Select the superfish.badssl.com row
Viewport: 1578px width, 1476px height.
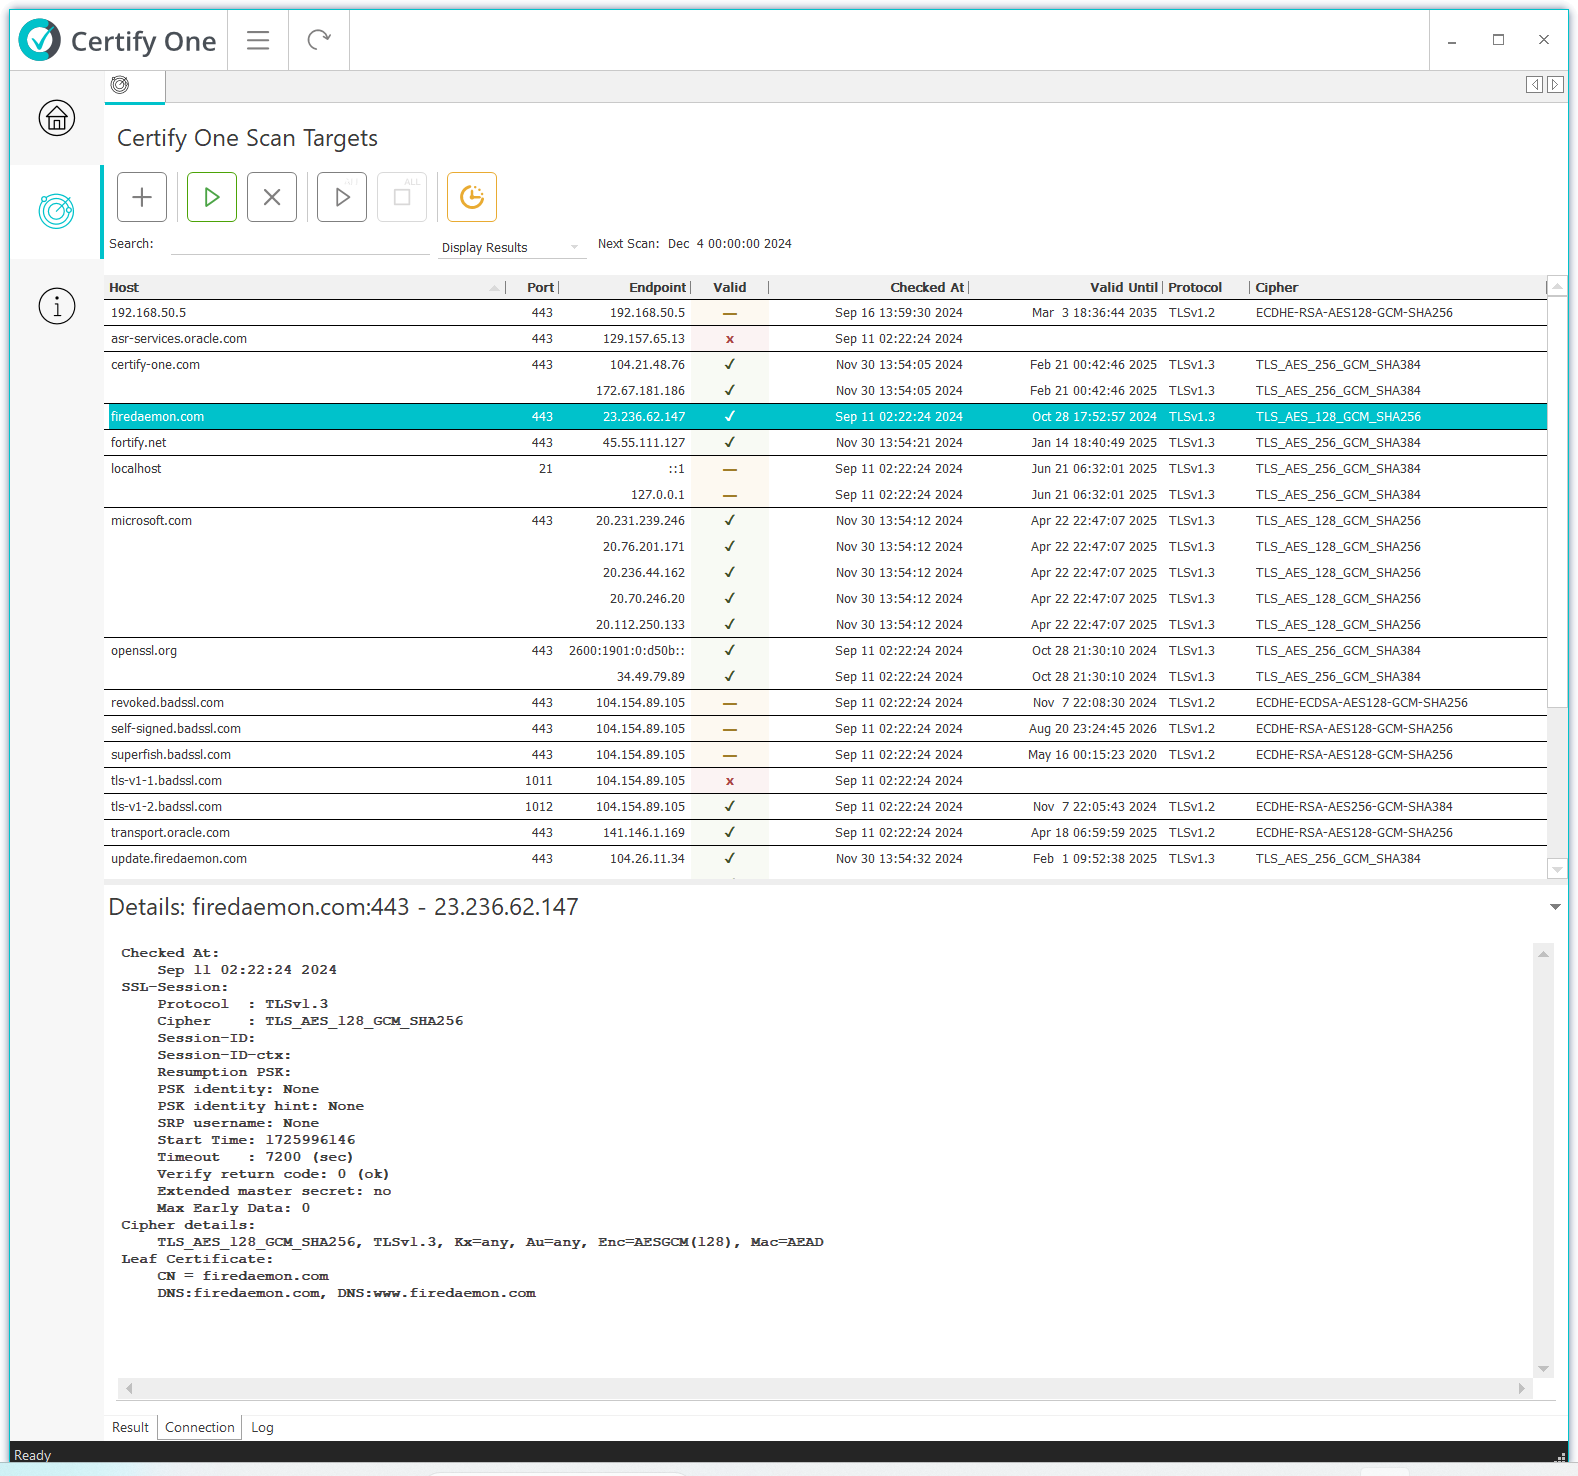(x=826, y=755)
